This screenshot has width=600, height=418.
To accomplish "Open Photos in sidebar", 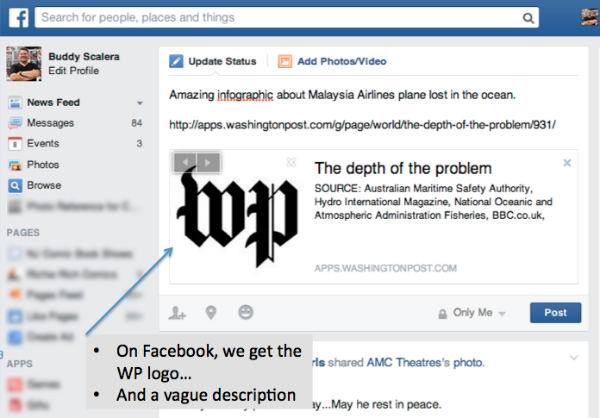I will tap(43, 165).
